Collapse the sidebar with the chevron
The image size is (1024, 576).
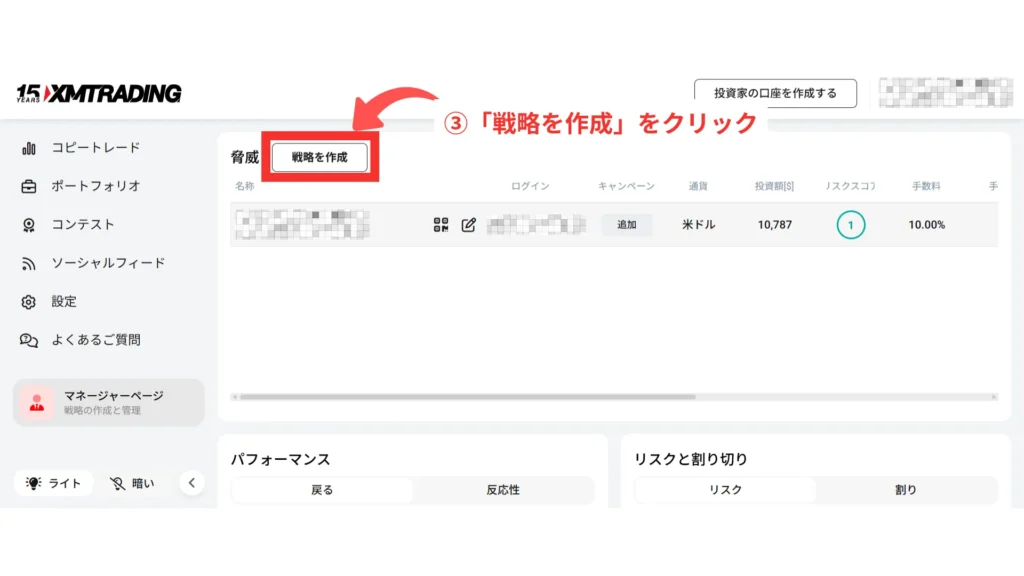coord(192,483)
